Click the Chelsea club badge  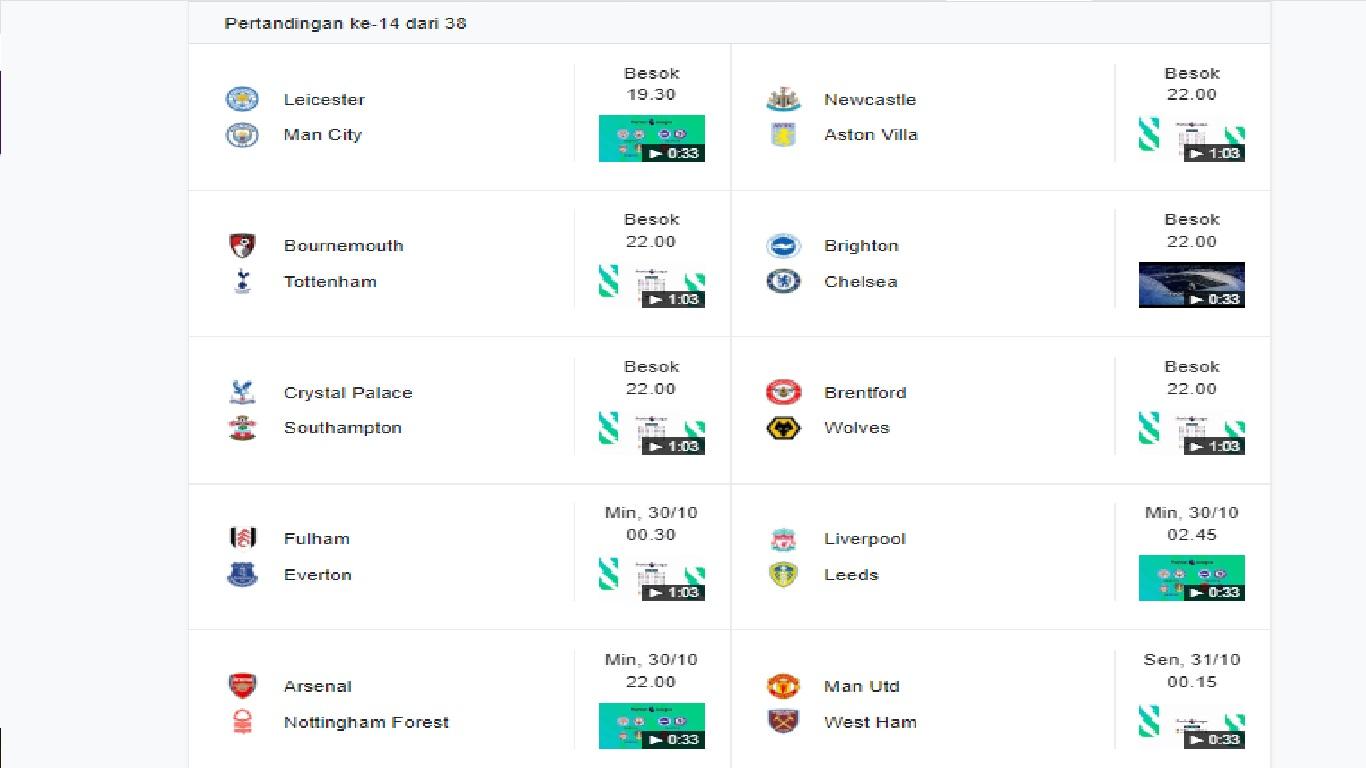coord(784,281)
